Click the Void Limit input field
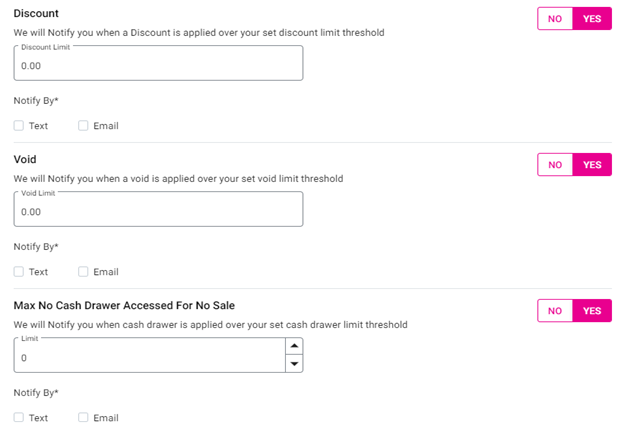617x427 pixels. pyautogui.click(x=158, y=211)
